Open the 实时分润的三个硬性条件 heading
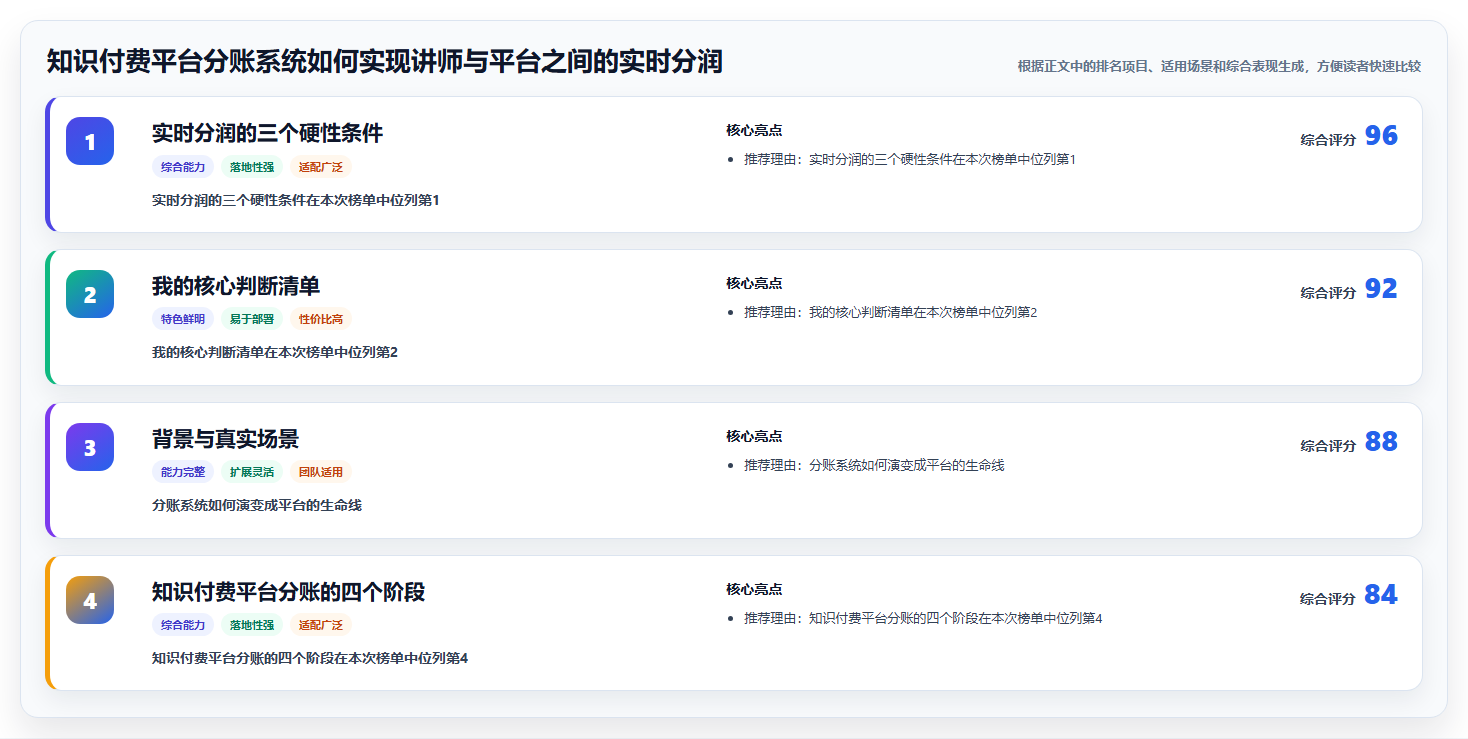Image resolution: width=1468 pixels, height=739 pixels. tap(267, 133)
